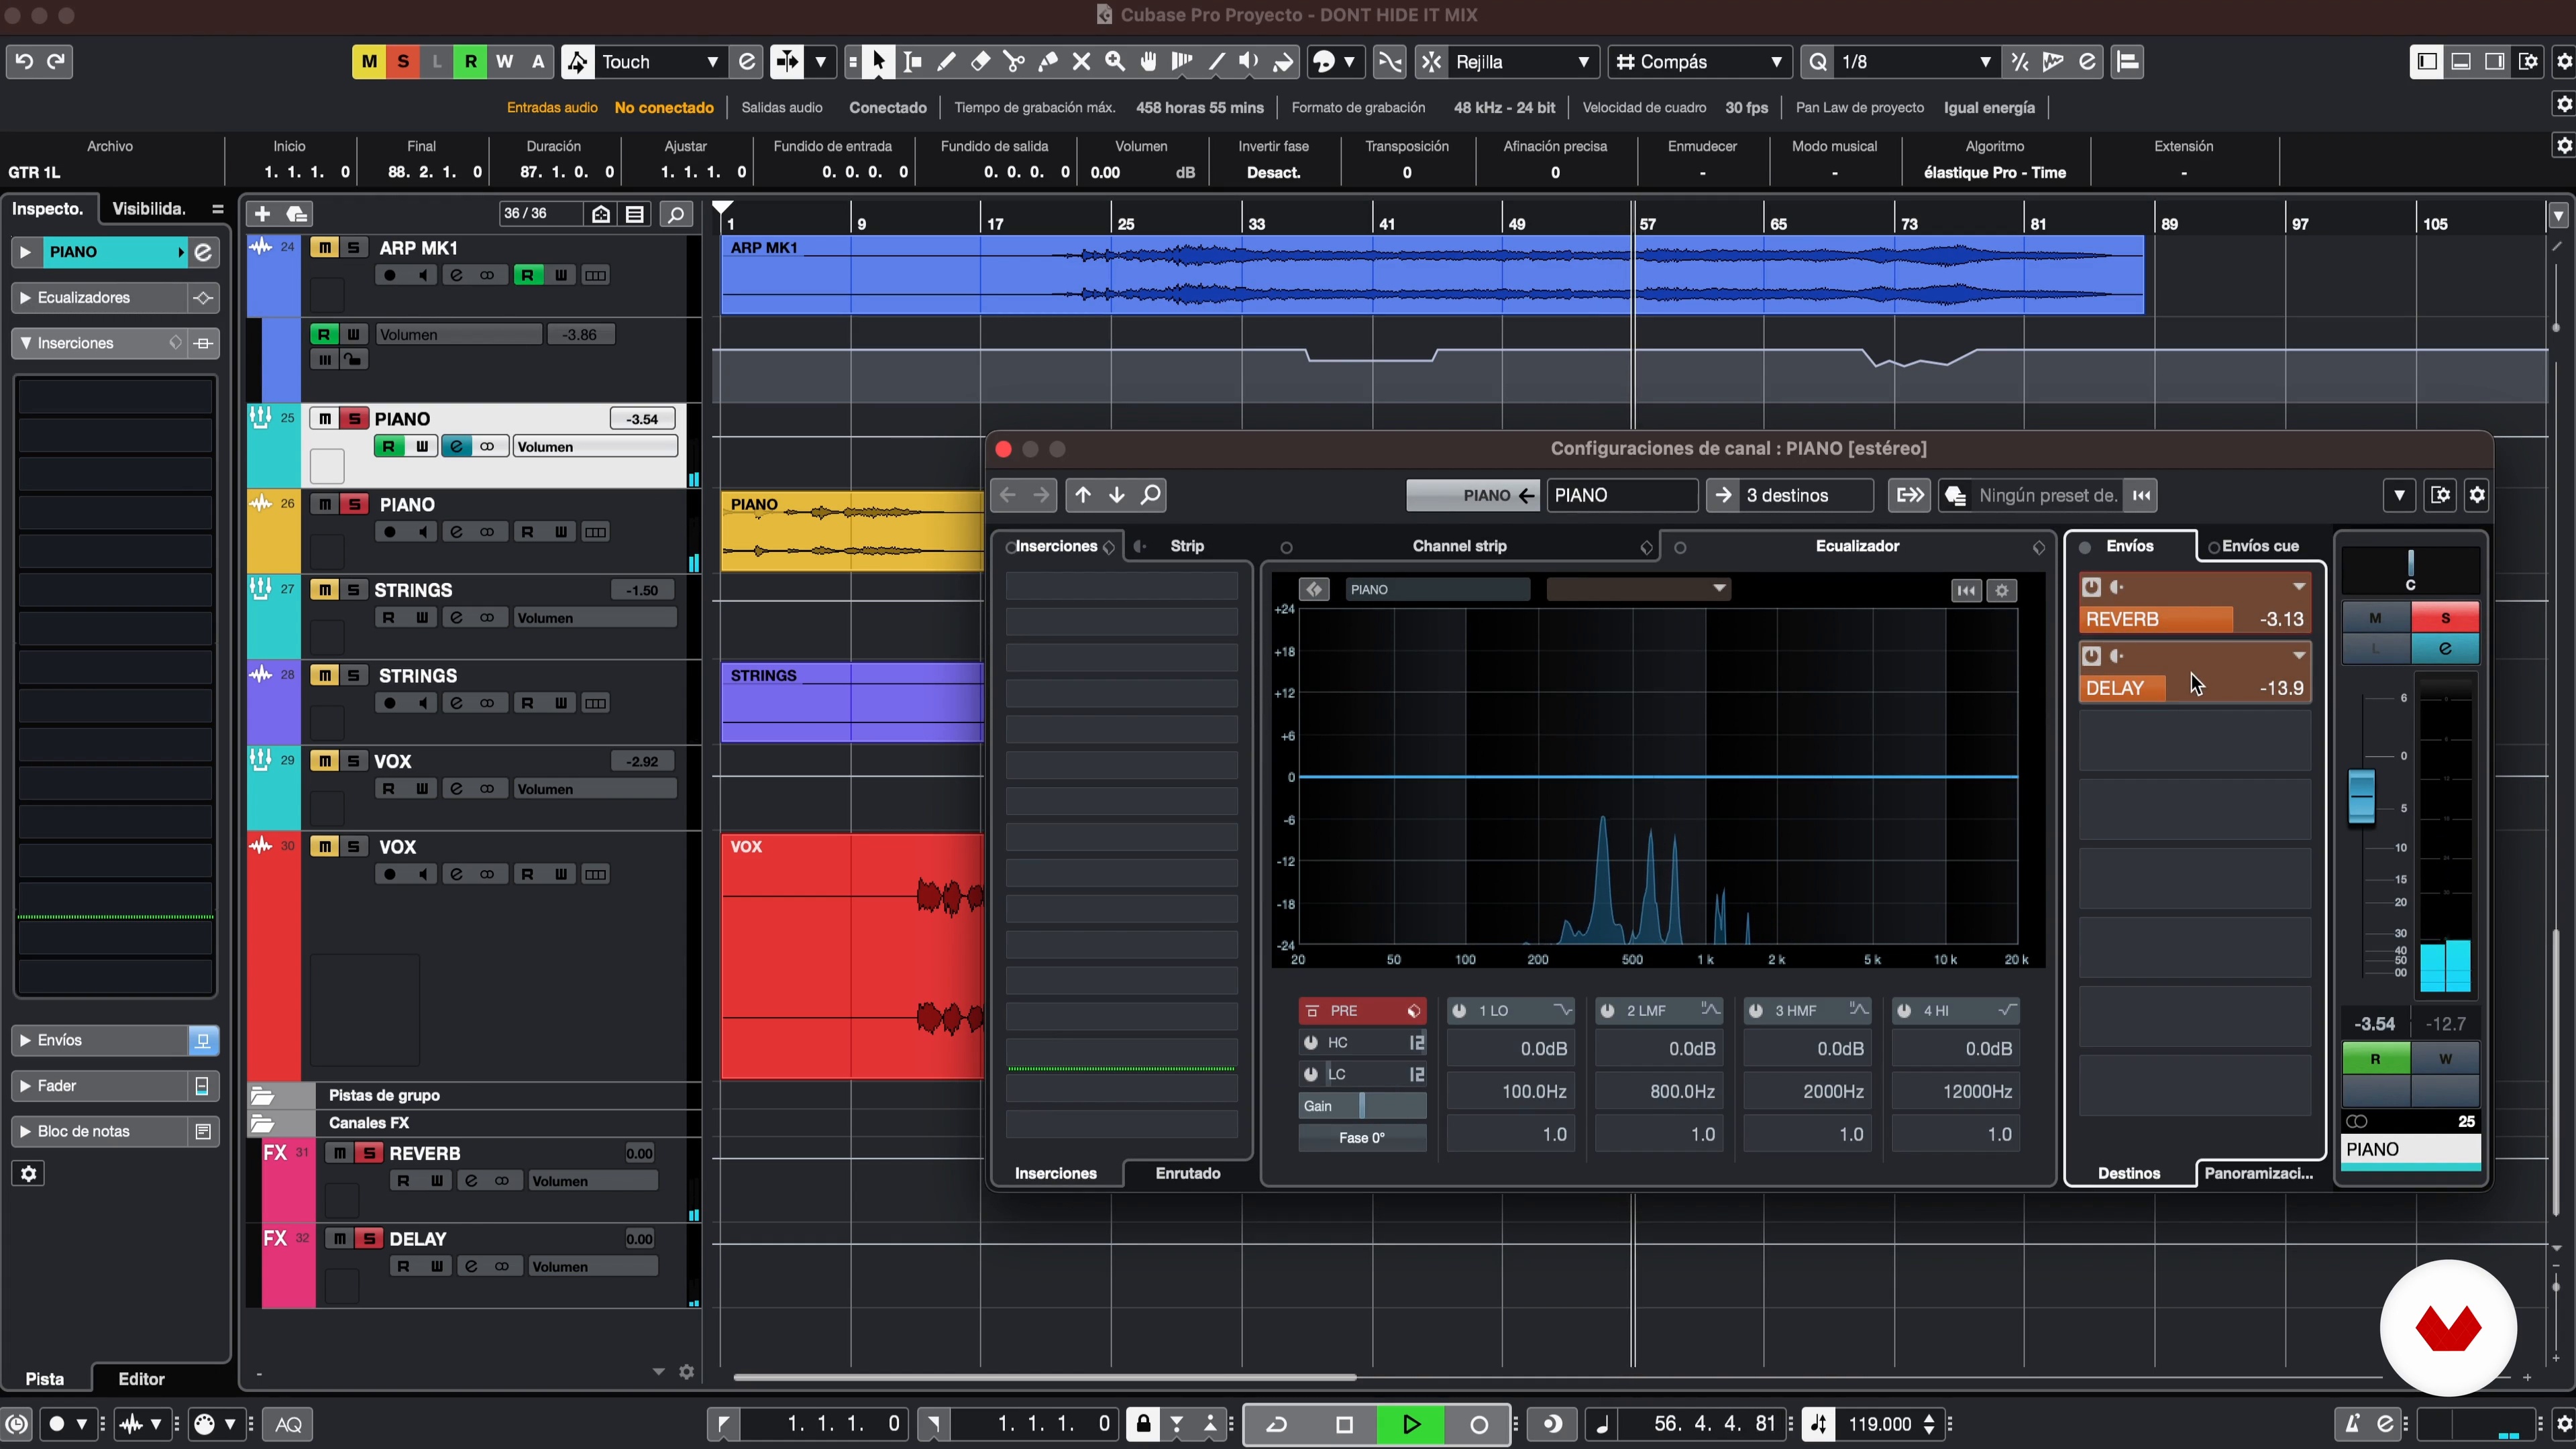The height and width of the screenshot is (1449, 2576).
Task: Toggle the REVERB send power button
Action: click(x=2091, y=587)
